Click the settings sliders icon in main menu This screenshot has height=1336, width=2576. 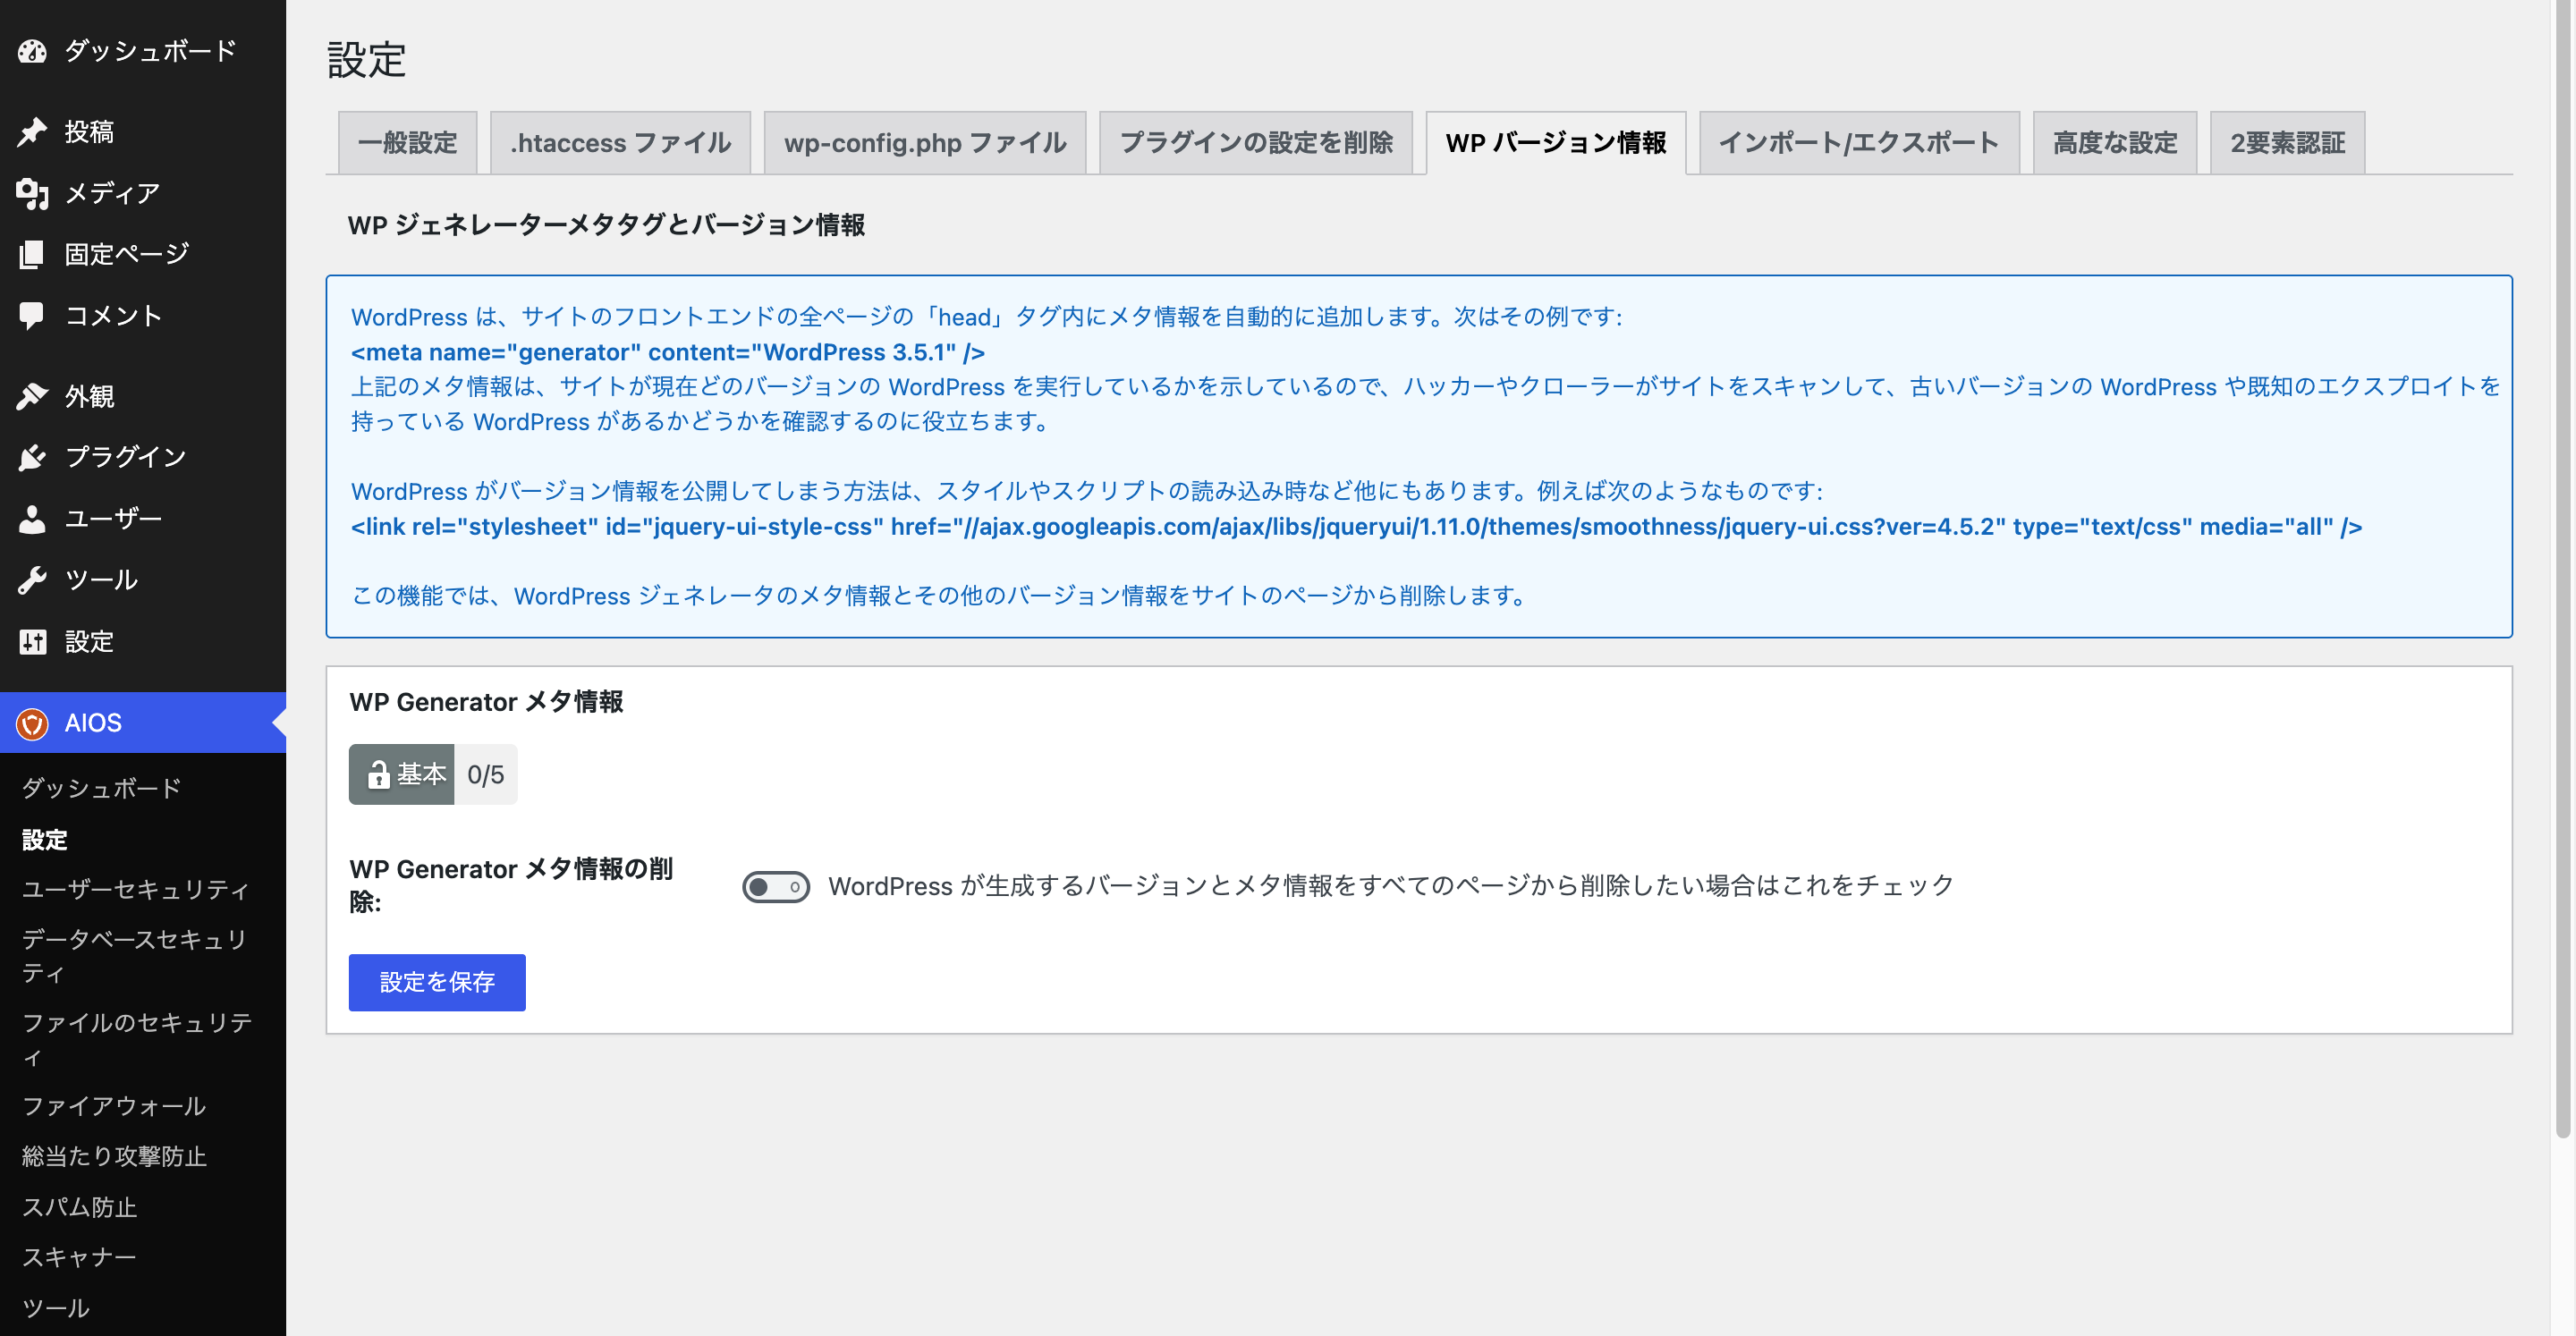(32, 641)
